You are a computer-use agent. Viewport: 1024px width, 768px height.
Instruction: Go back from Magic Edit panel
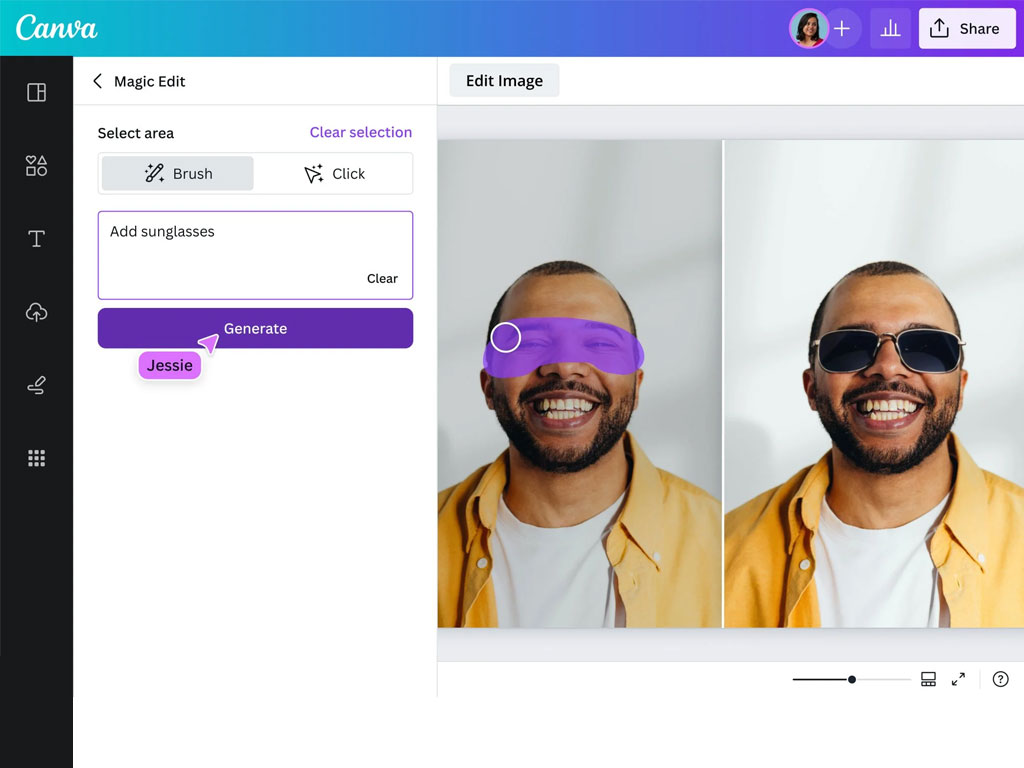(x=98, y=82)
